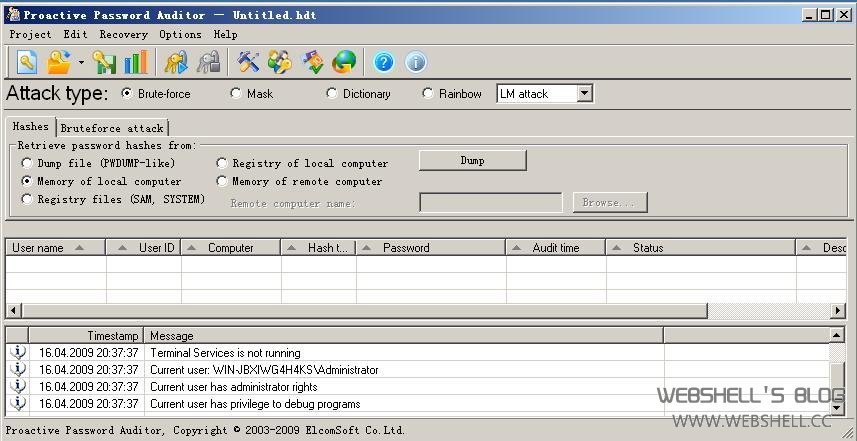857x441 pixels.
Task: Select 'Current user has privilege to debug programs'
Action: (255, 404)
